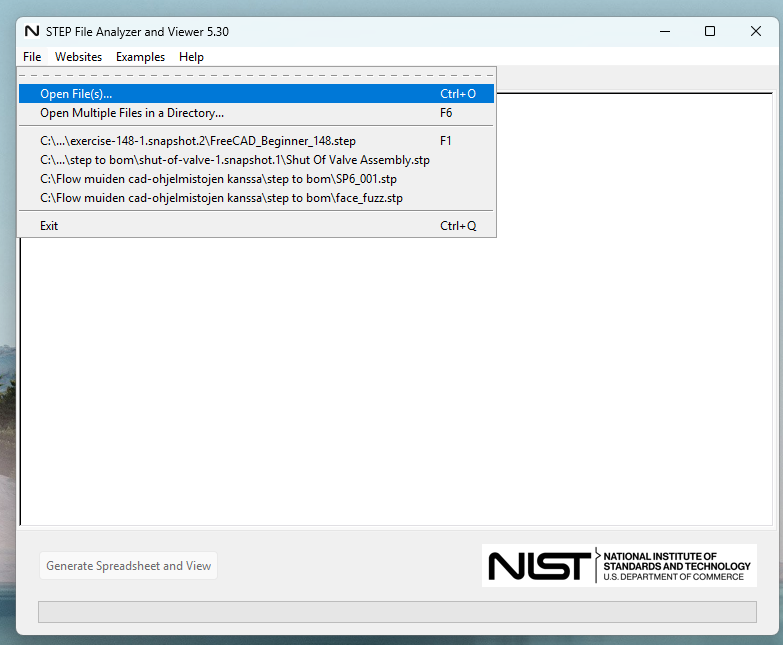Select Exit from the File menu
The width and height of the screenshot is (783, 645).
[x=49, y=226]
